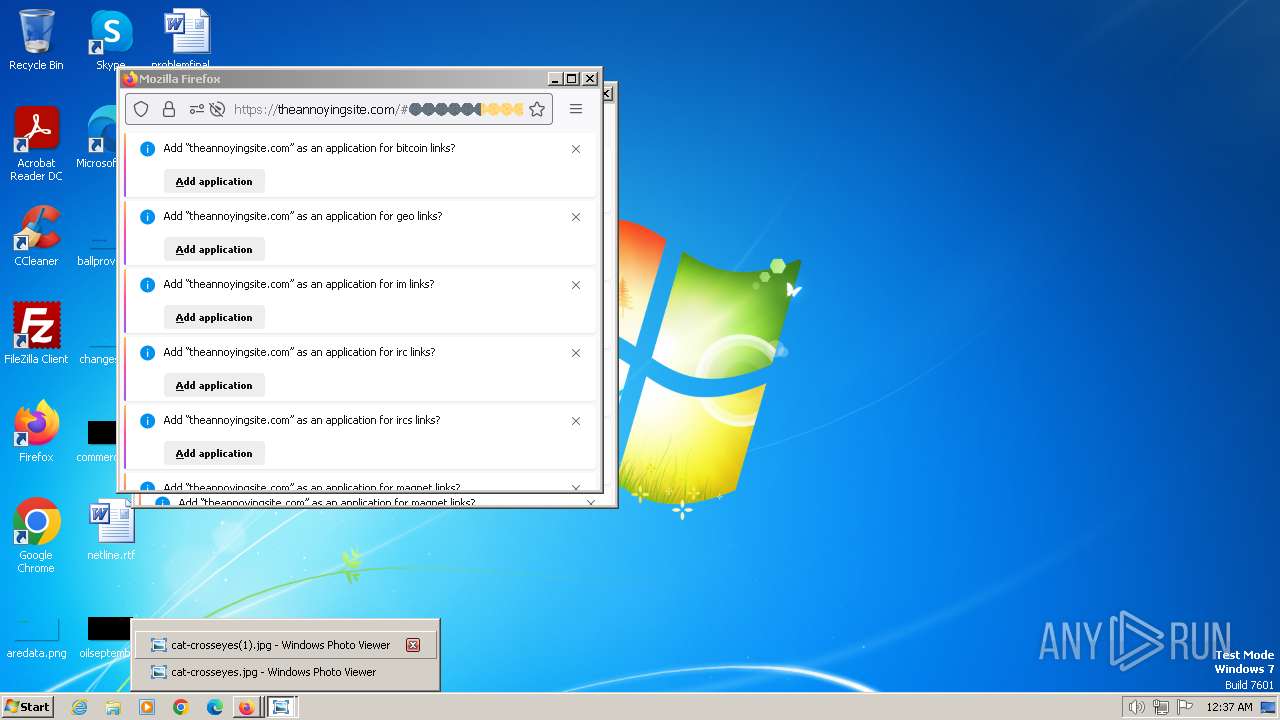Dismiss the geo links notification

[x=576, y=217]
